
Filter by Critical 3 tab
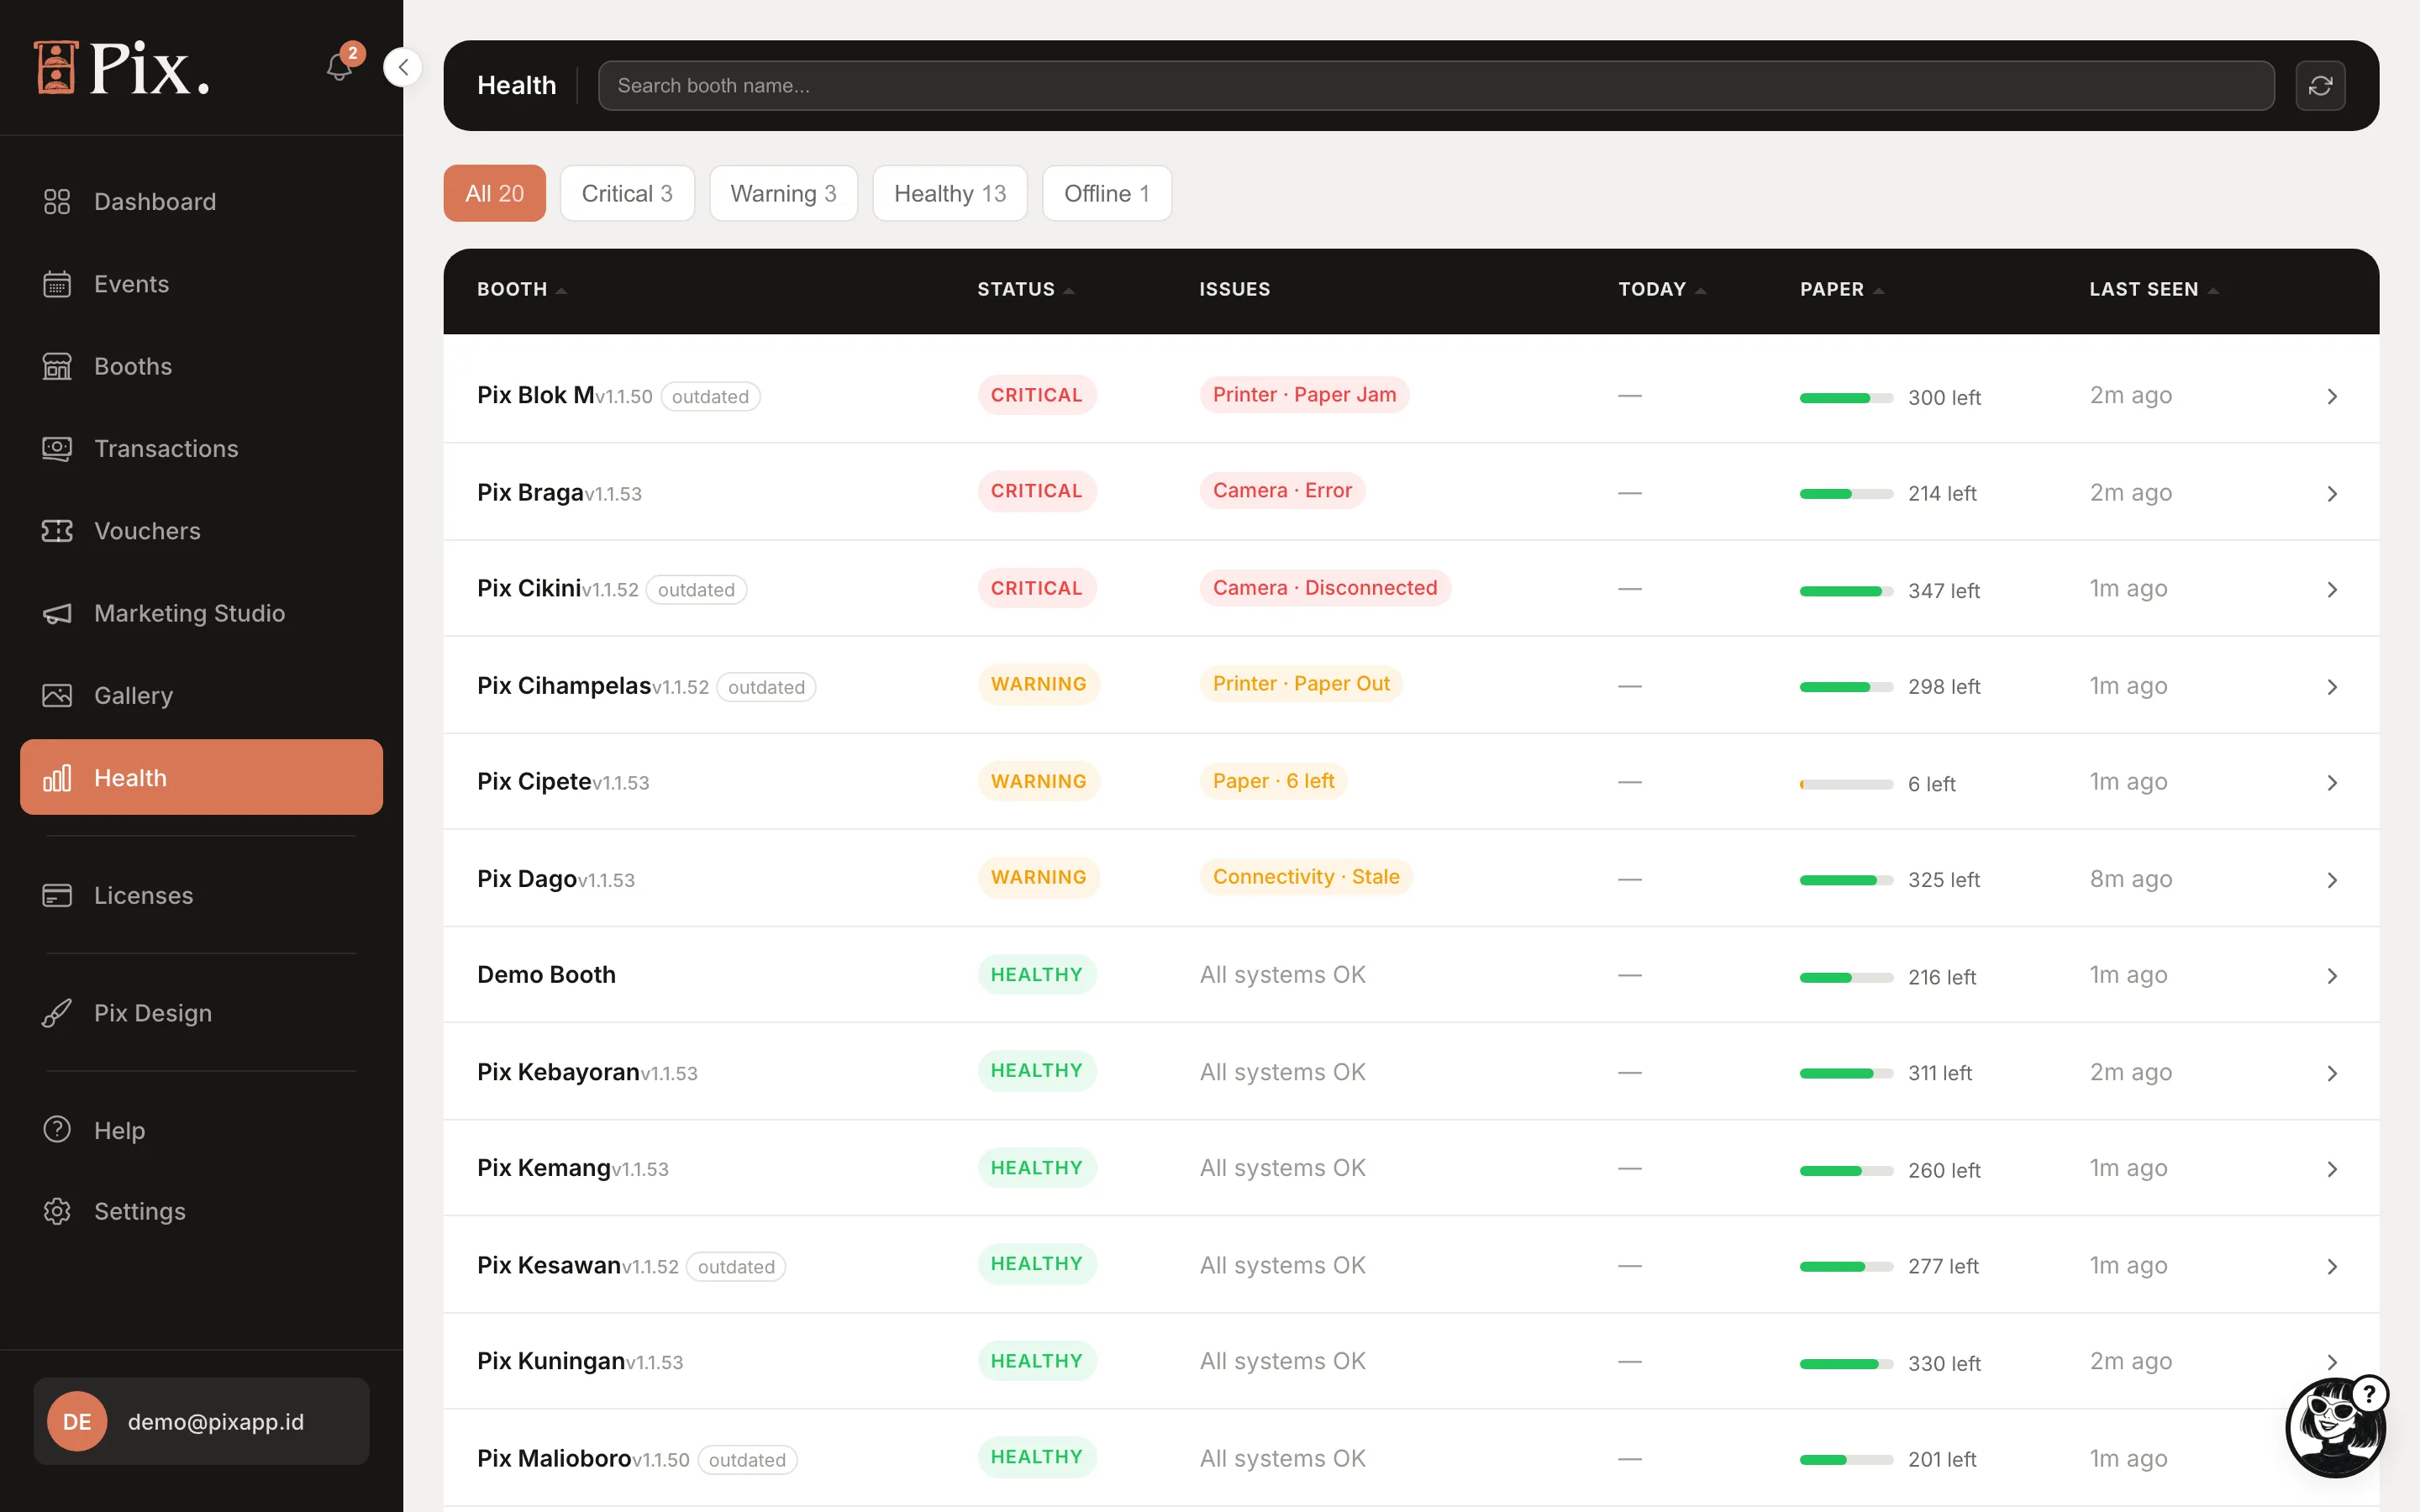pos(627,193)
